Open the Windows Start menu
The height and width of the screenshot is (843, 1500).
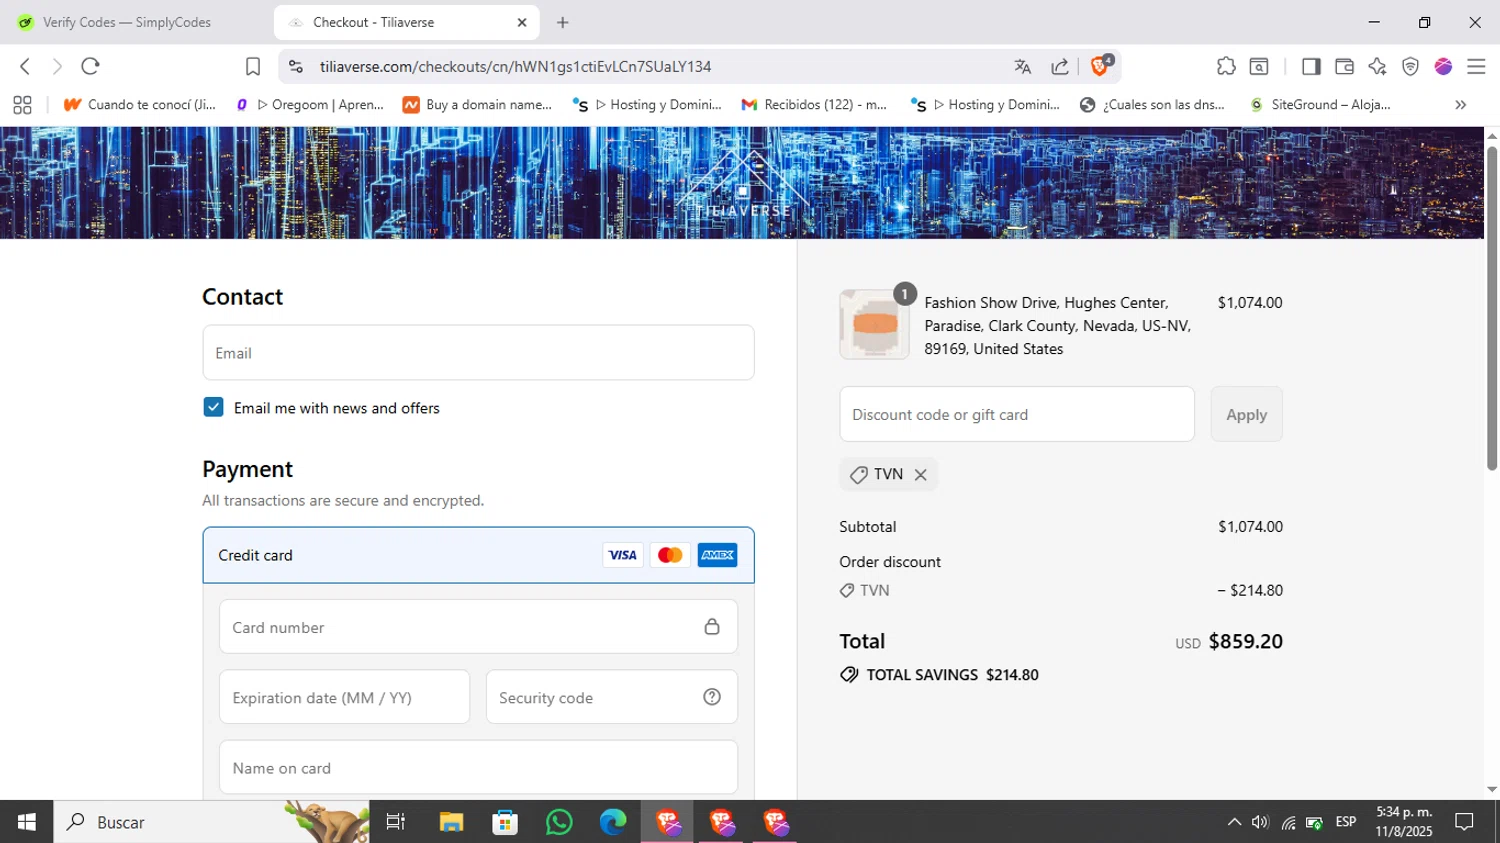click(26, 822)
